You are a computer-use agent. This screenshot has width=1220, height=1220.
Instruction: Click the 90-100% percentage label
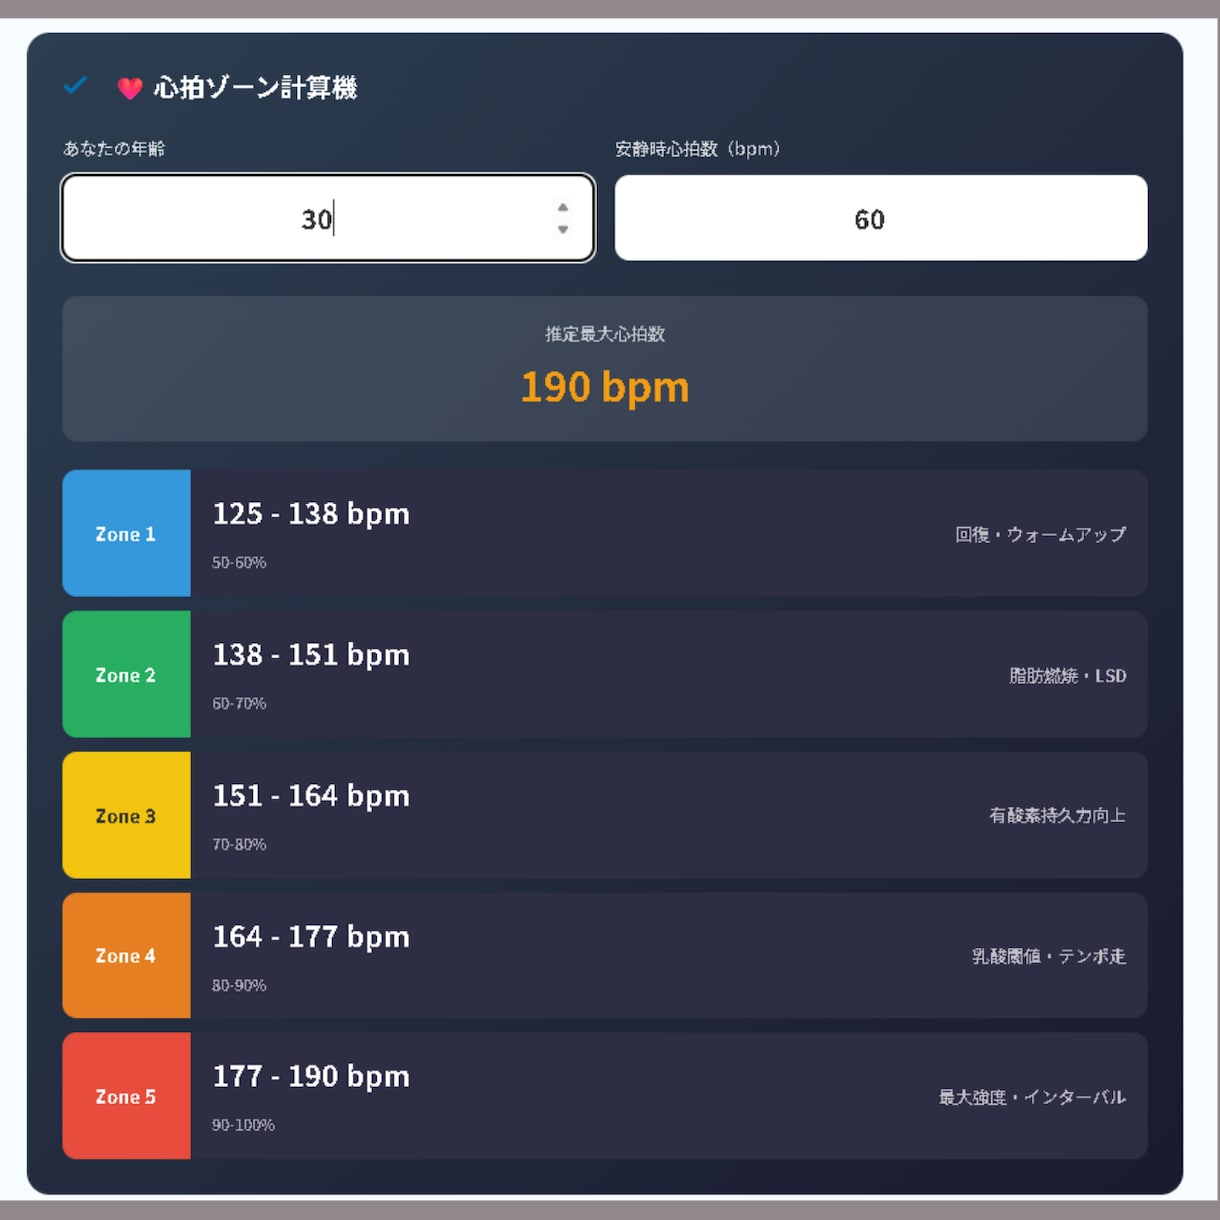(x=243, y=1125)
